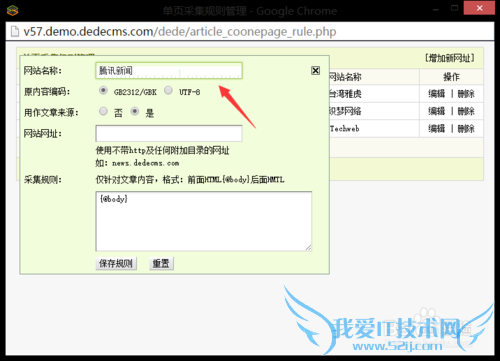The image size is (500, 361).
Task: Edit the 台湾雅虎 row
Action: coord(437,94)
